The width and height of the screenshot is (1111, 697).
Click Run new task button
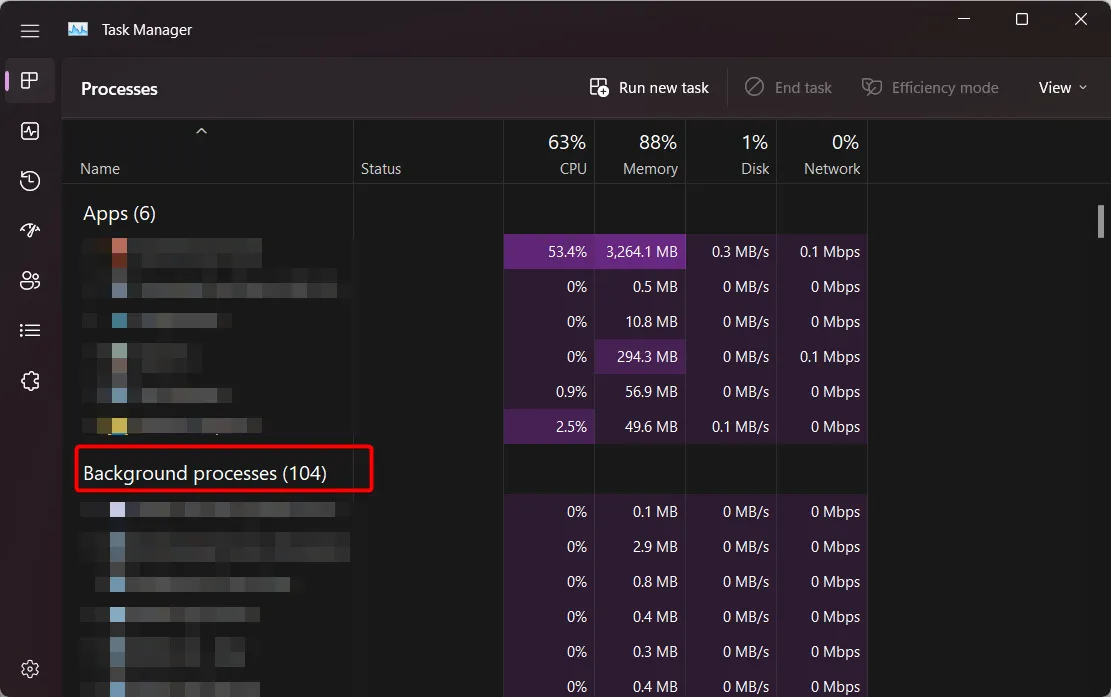coord(649,88)
